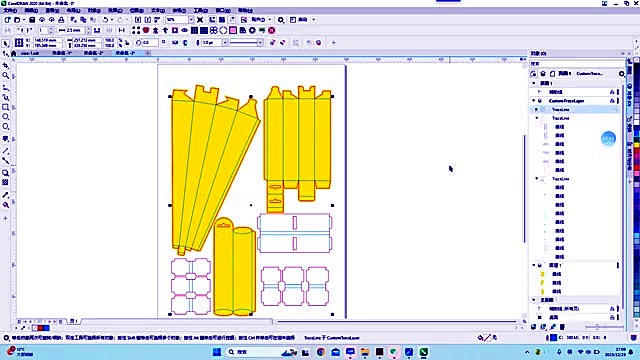640x360 pixels.
Task: Select the Drop Shadow tool
Action: (5, 173)
